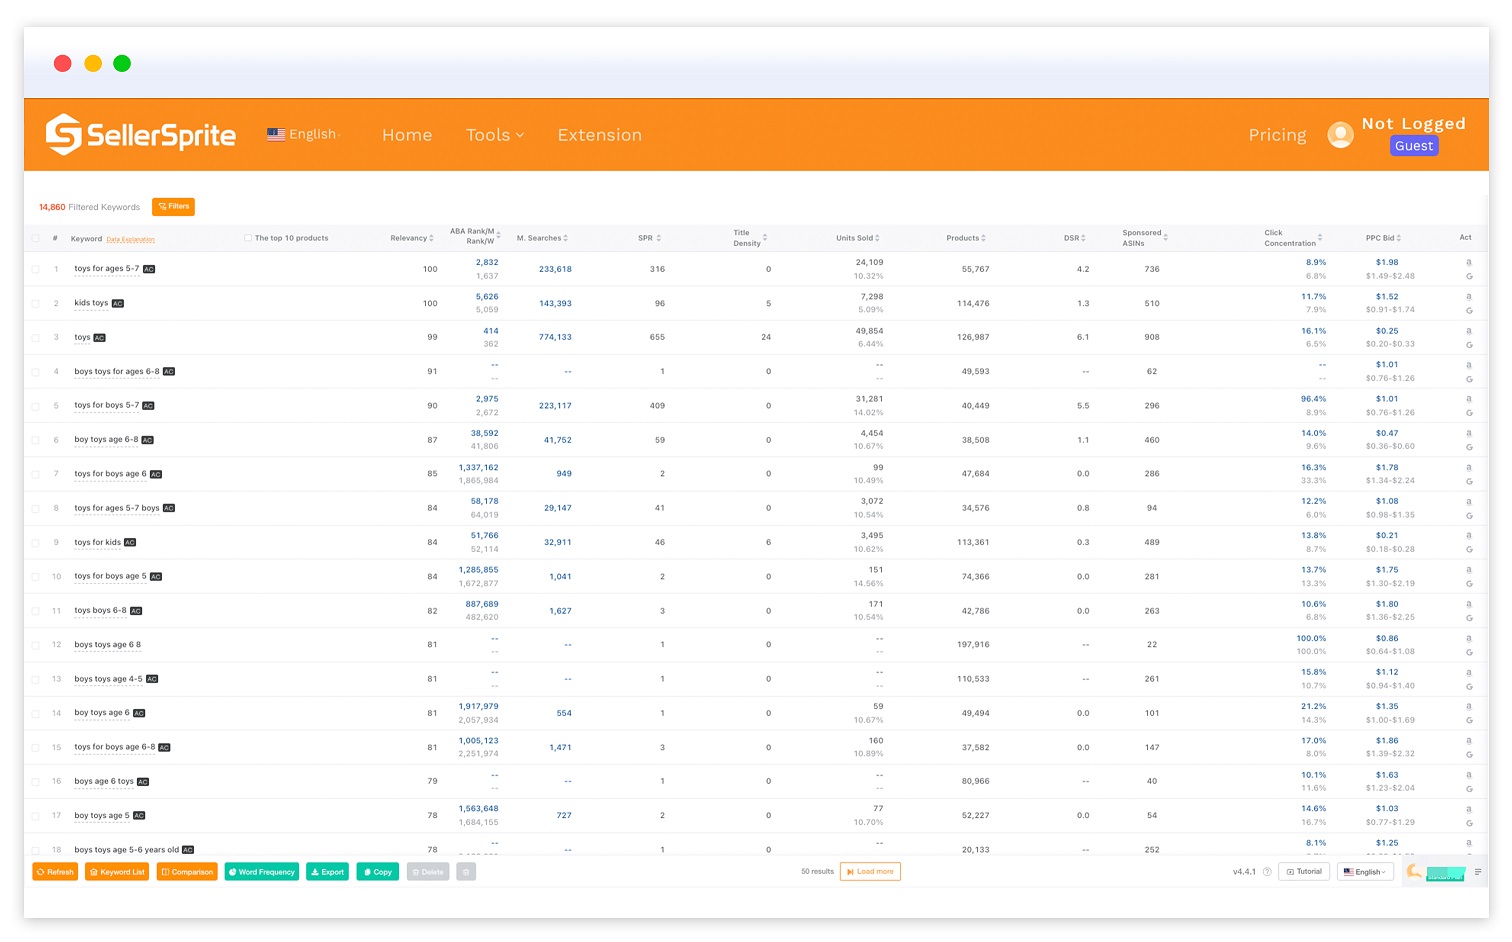Click Amazon icon in 'boy toys age 6-8' row
The height and width of the screenshot is (942, 1512).
tap(1468, 434)
